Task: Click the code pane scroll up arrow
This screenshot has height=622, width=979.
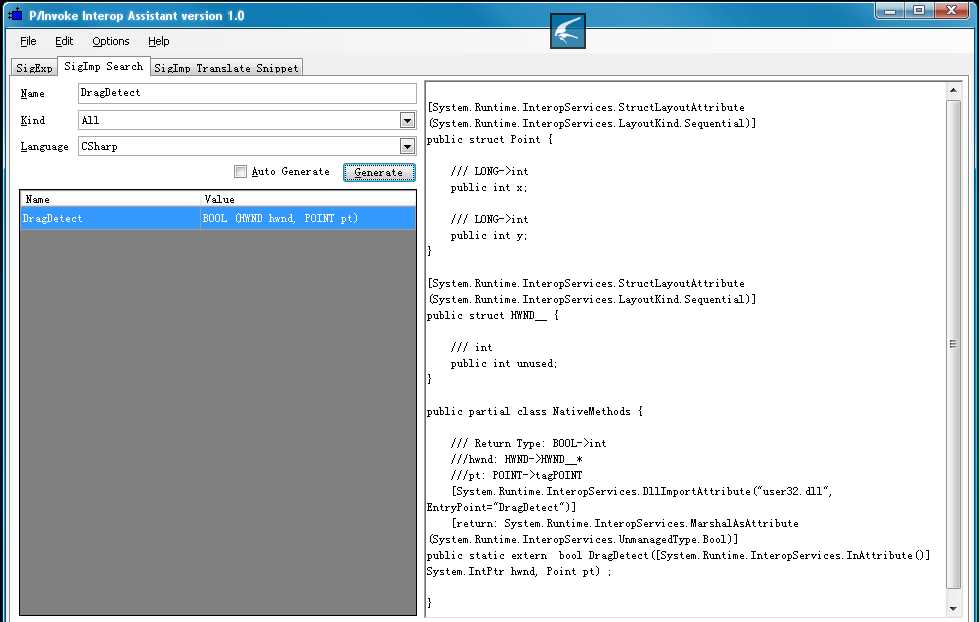Action: pos(953,91)
